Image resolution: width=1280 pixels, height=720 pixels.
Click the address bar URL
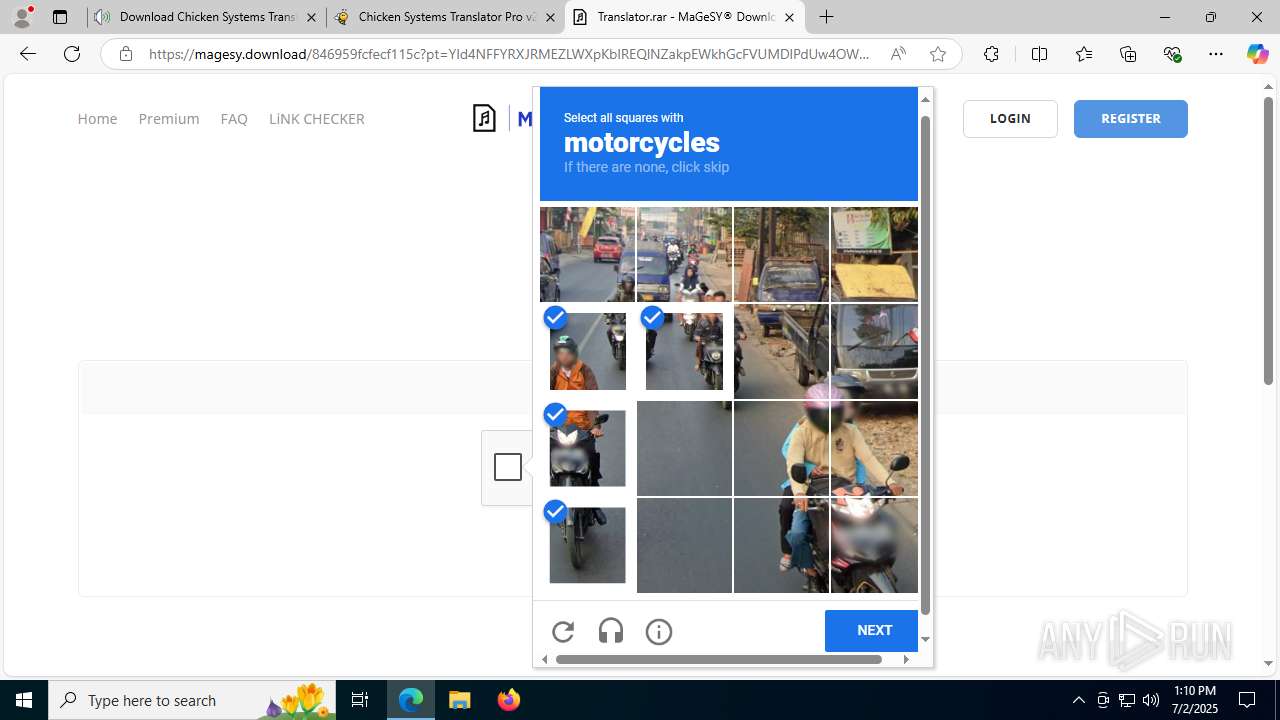pos(509,54)
